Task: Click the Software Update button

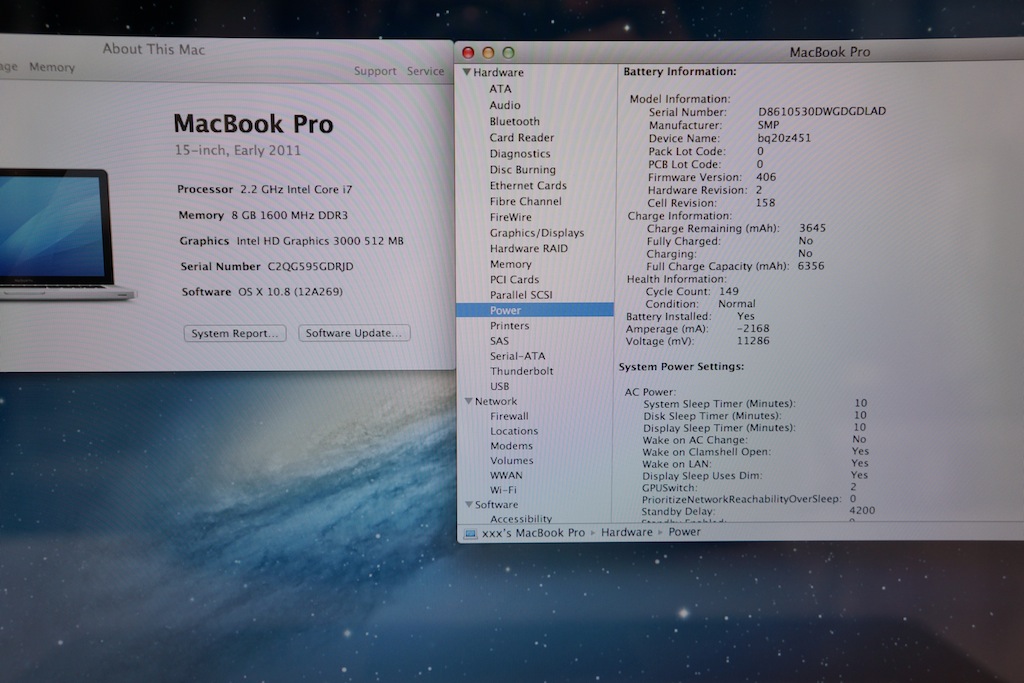Action: pyautogui.click(x=354, y=332)
